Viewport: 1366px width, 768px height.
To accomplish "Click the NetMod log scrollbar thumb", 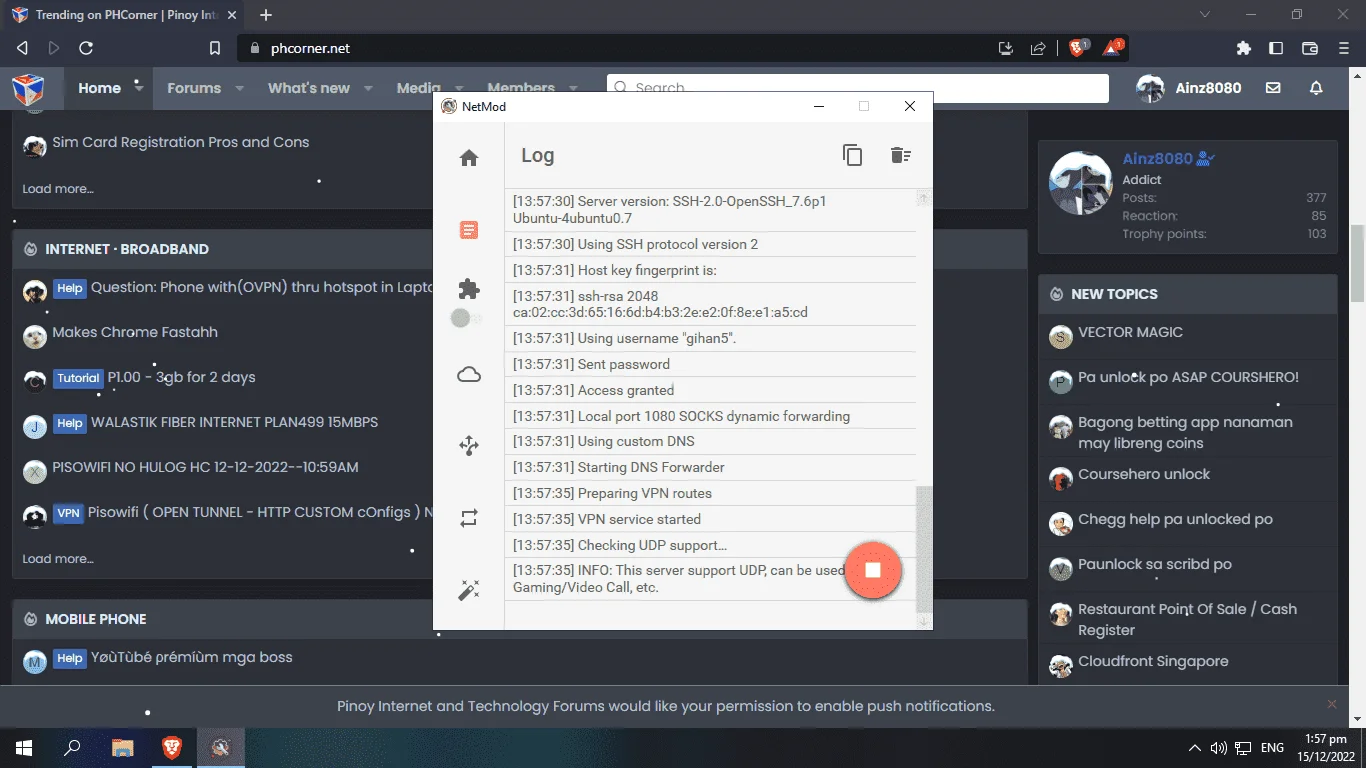I will coord(924,548).
